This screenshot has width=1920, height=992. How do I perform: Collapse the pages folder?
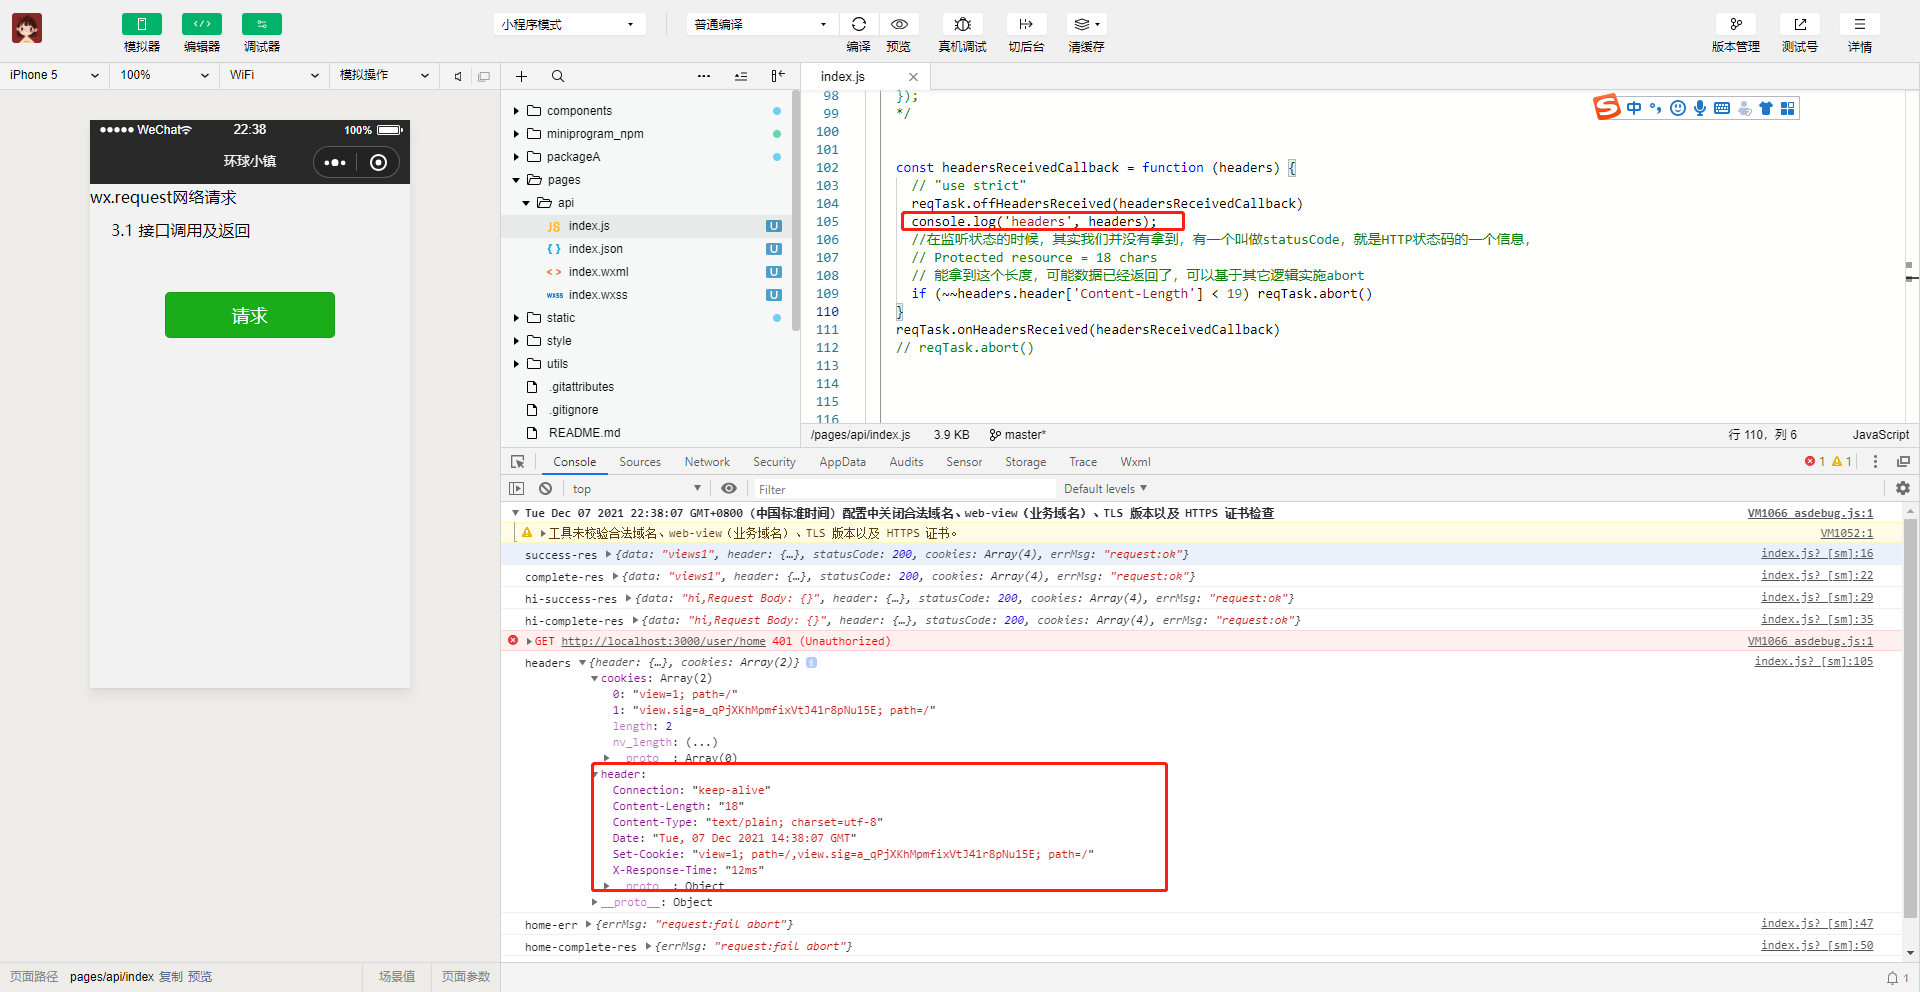516,180
